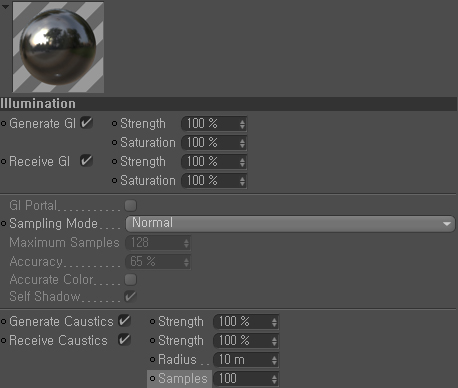The width and height of the screenshot is (458, 388).
Task: Click the Generate GI Saturation stepper arrows
Action: tap(242, 143)
